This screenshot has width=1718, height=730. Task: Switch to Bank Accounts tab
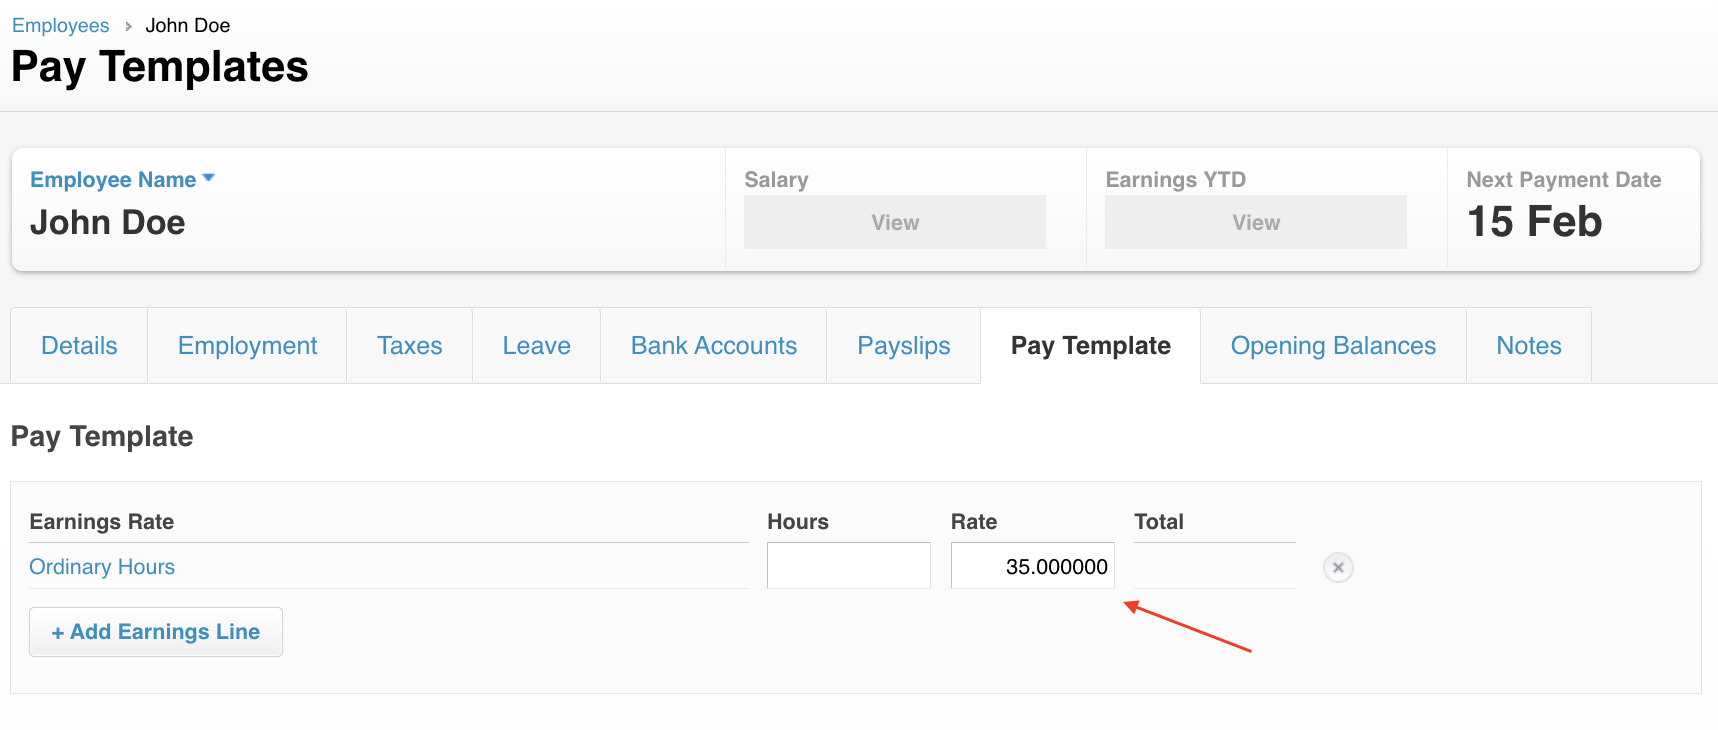click(713, 346)
